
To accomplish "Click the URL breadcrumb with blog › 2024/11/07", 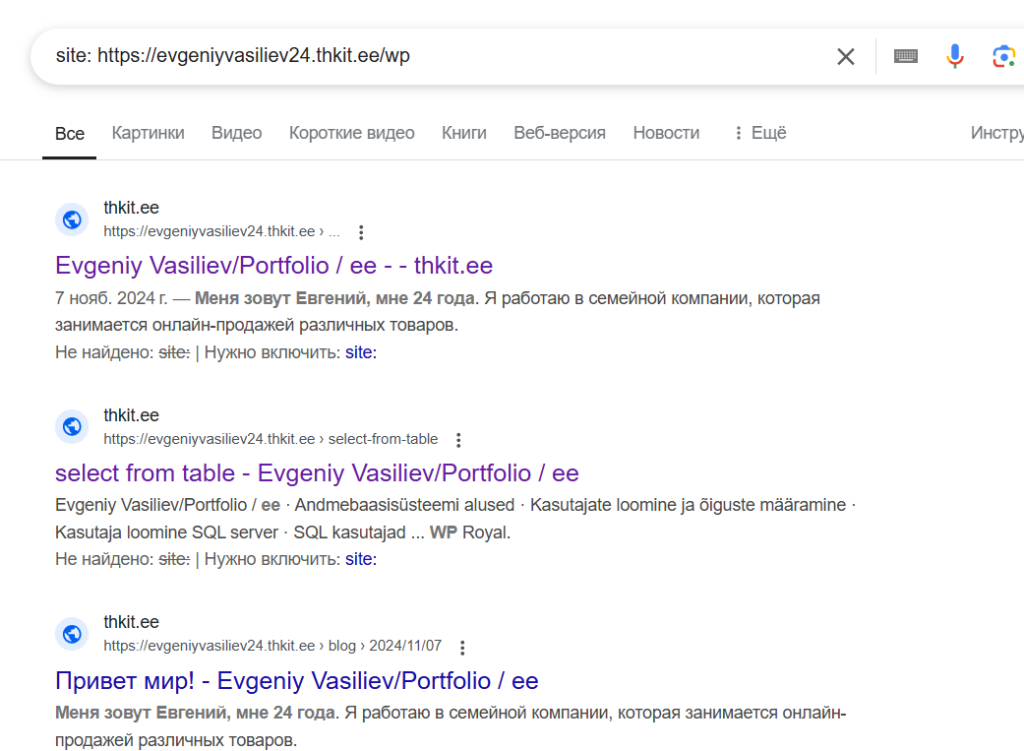I will (x=272, y=646).
